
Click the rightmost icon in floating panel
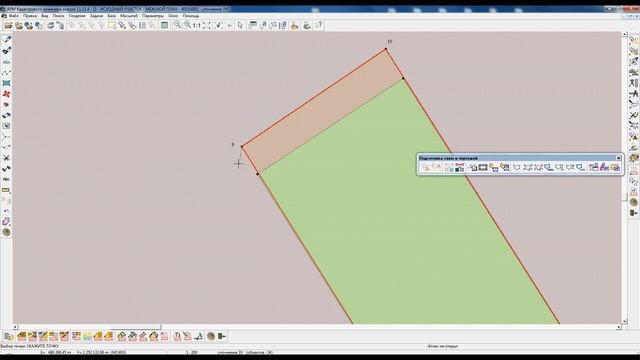615,167
